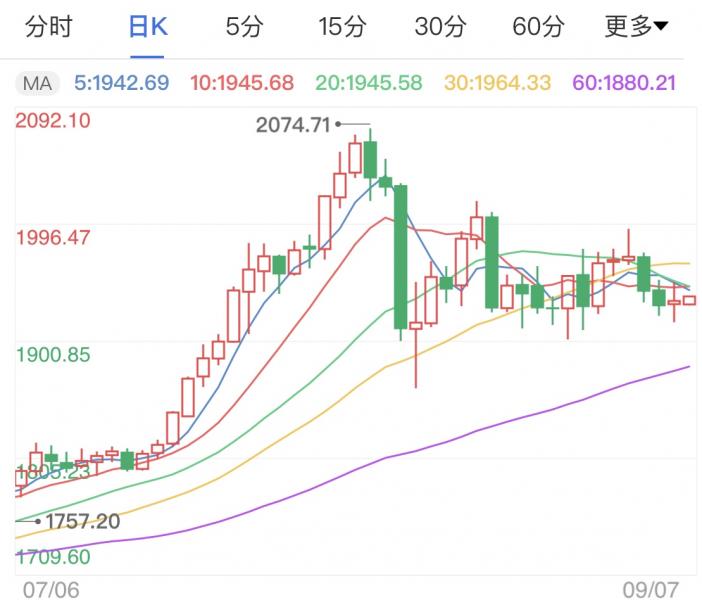This screenshot has height=600, width=702.
Task: Click the 2092.10 price axis label
Action: [x=55, y=121]
